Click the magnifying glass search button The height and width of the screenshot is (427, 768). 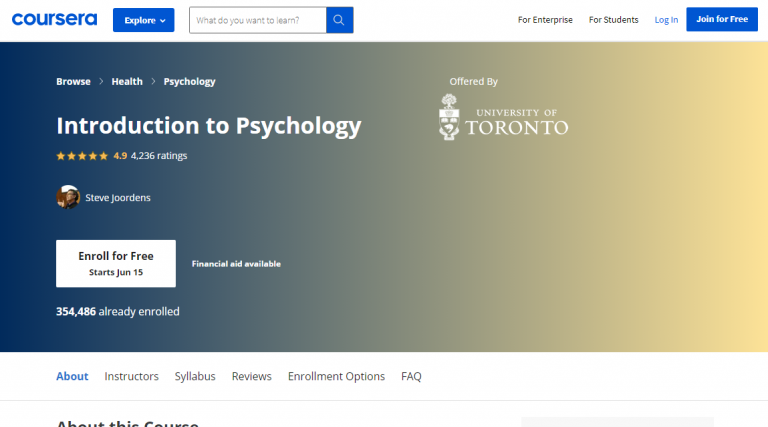point(340,20)
